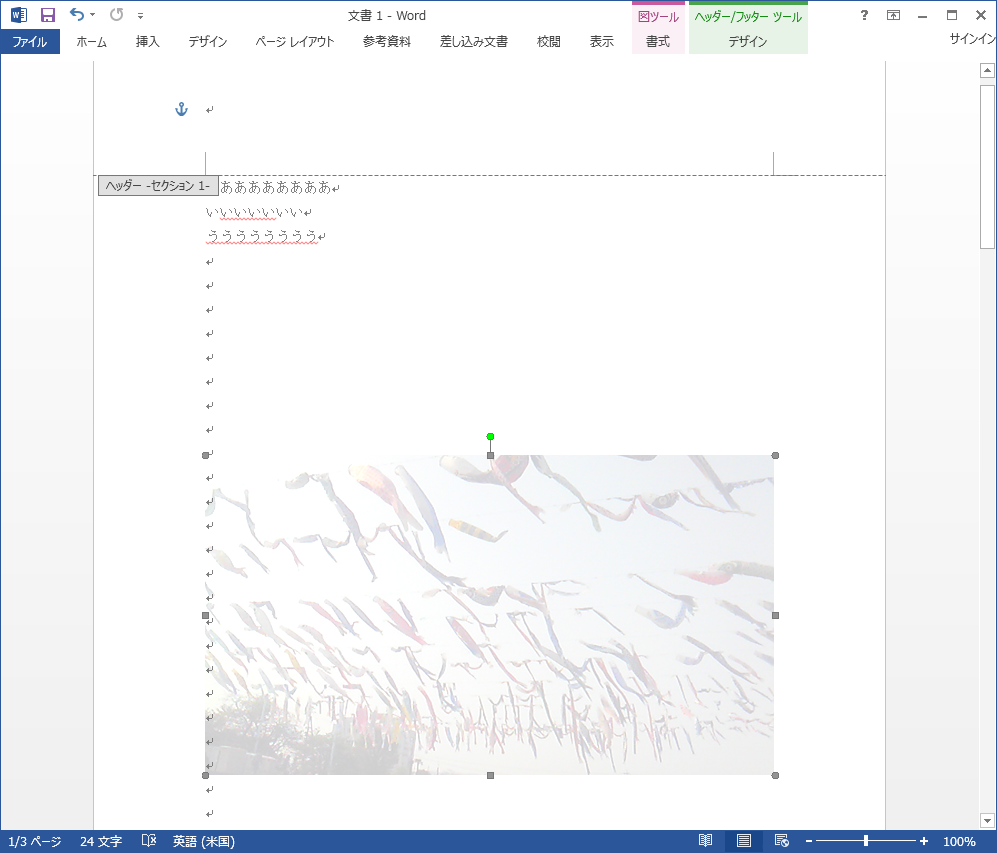Click the Undo arrow icon

pyautogui.click(x=77, y=15)
